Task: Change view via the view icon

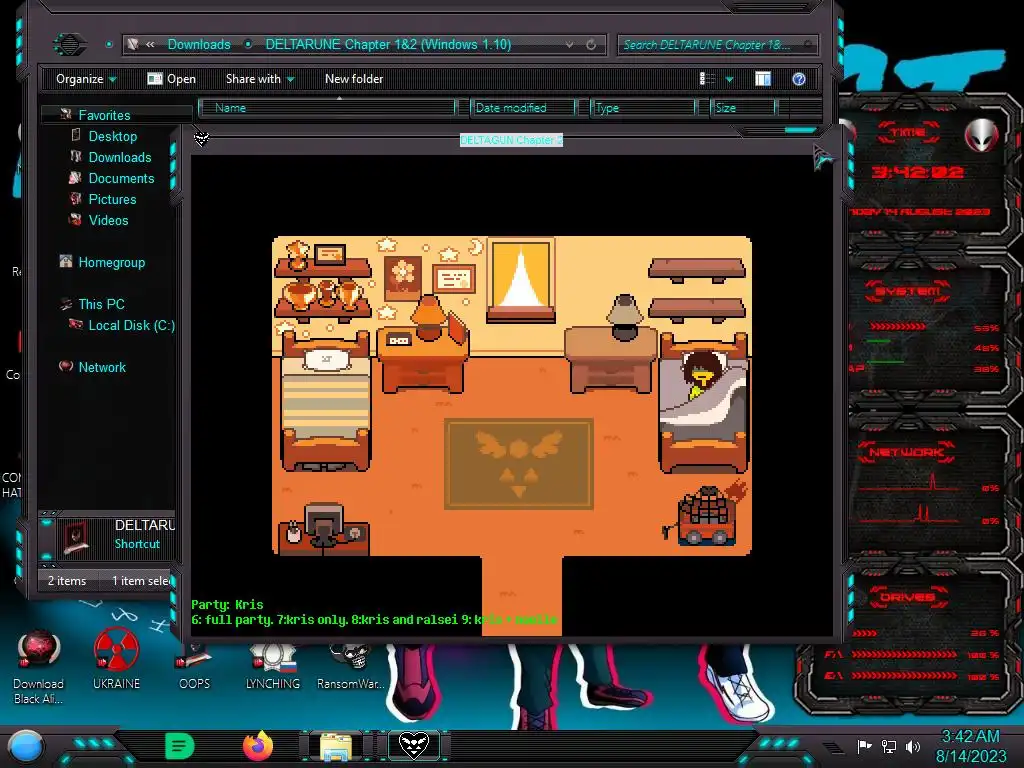Action: click(x=707, y=79)
